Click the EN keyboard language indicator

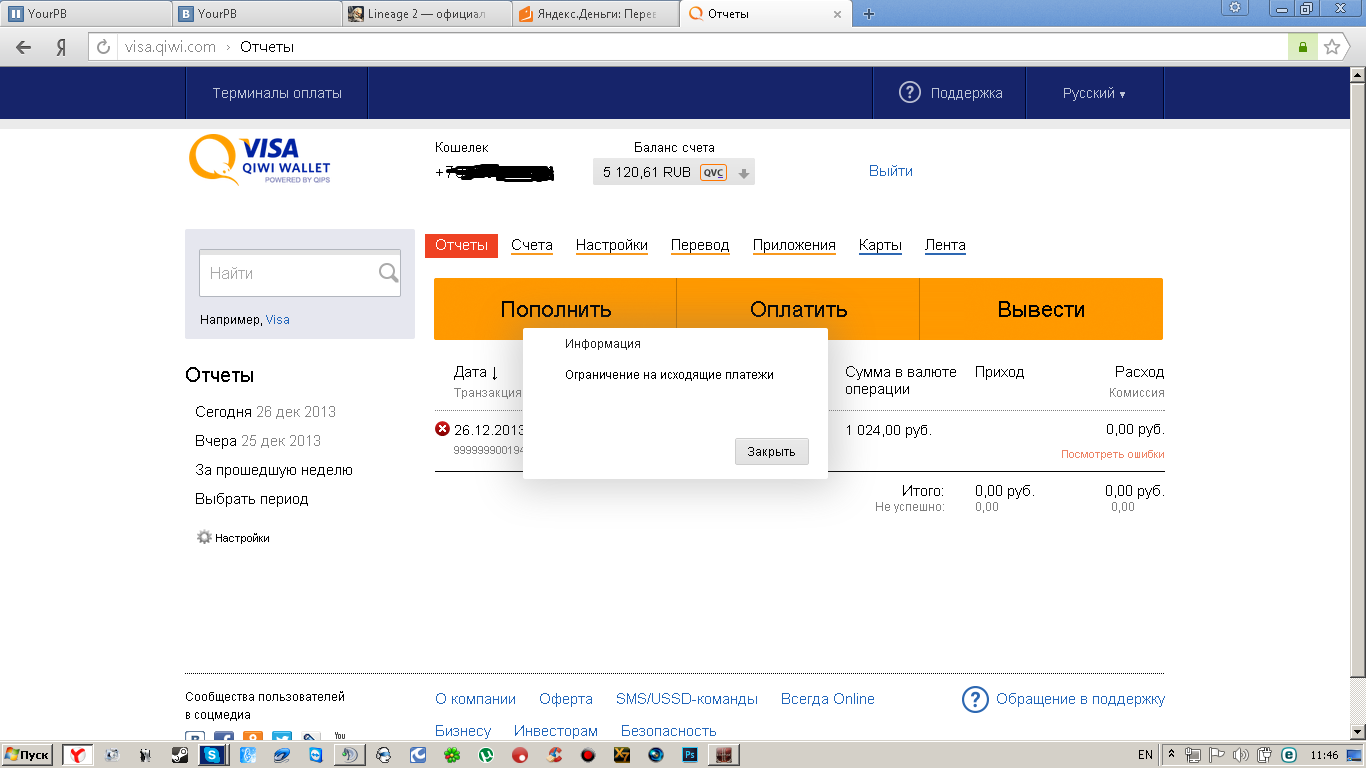[1145, 755]
